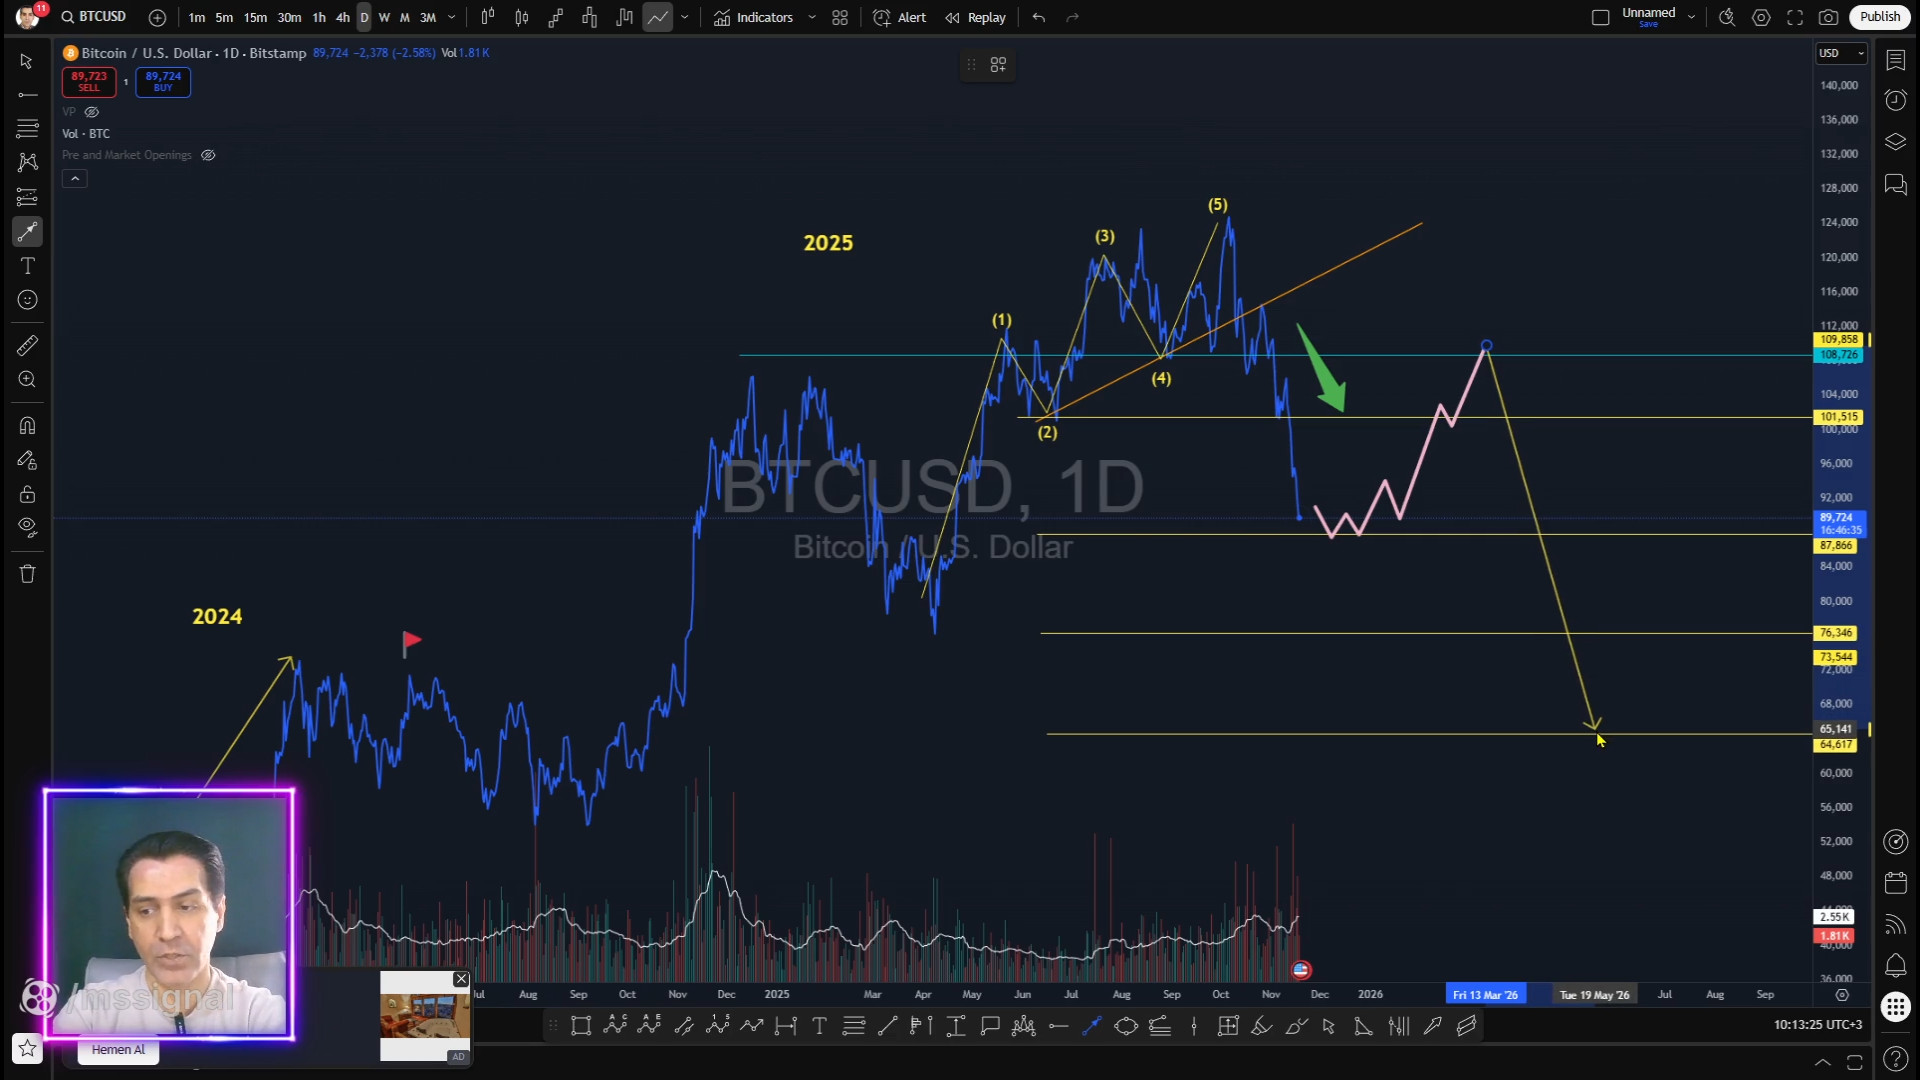Open the Unnamed layout dropdown arrow
The image size is (1920, 1080).
[x=1692, y=17]
